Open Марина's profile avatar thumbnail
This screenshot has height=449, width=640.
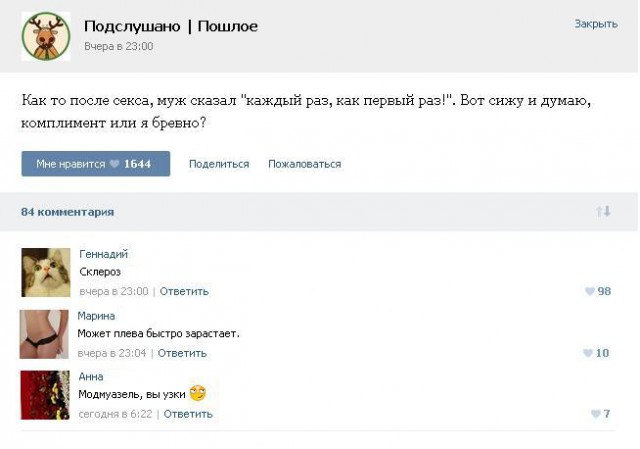tap(45, 334)
